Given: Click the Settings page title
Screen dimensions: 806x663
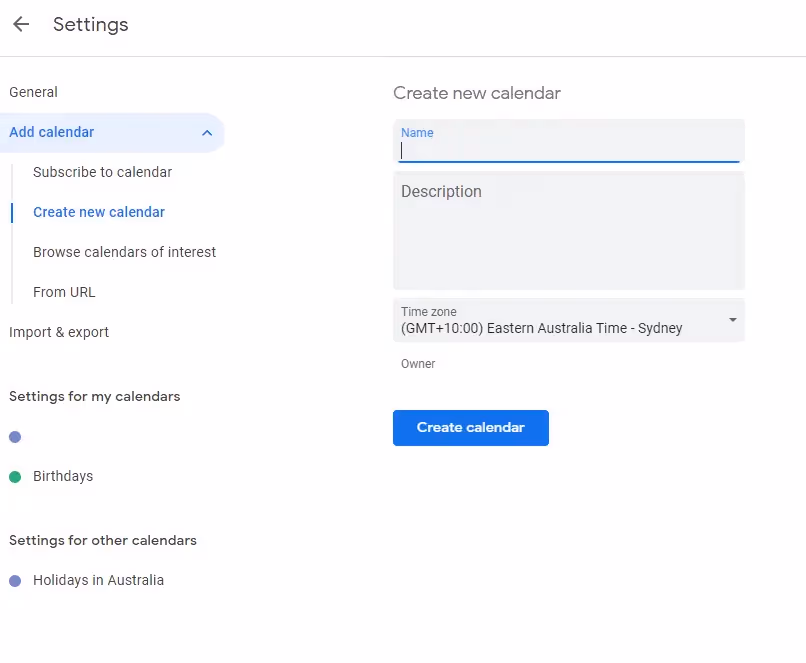Looking at the screenshot, I should point(90,24).
